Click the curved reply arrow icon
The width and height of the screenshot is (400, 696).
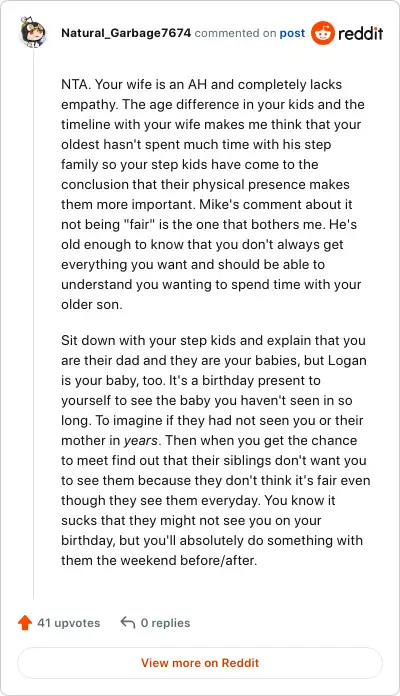click(128, 622)
